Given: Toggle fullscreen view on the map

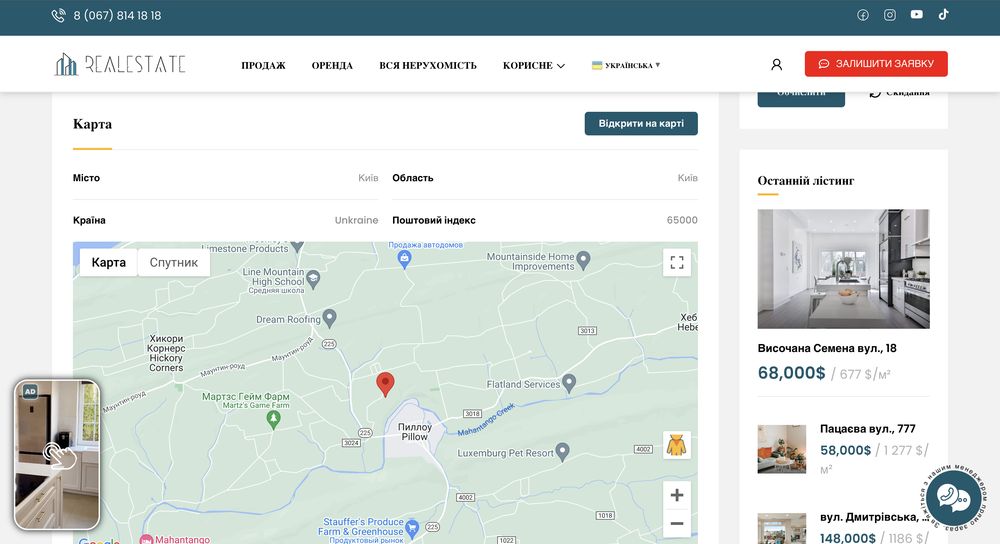Looking at the screenshot, I should coord(677,262).
